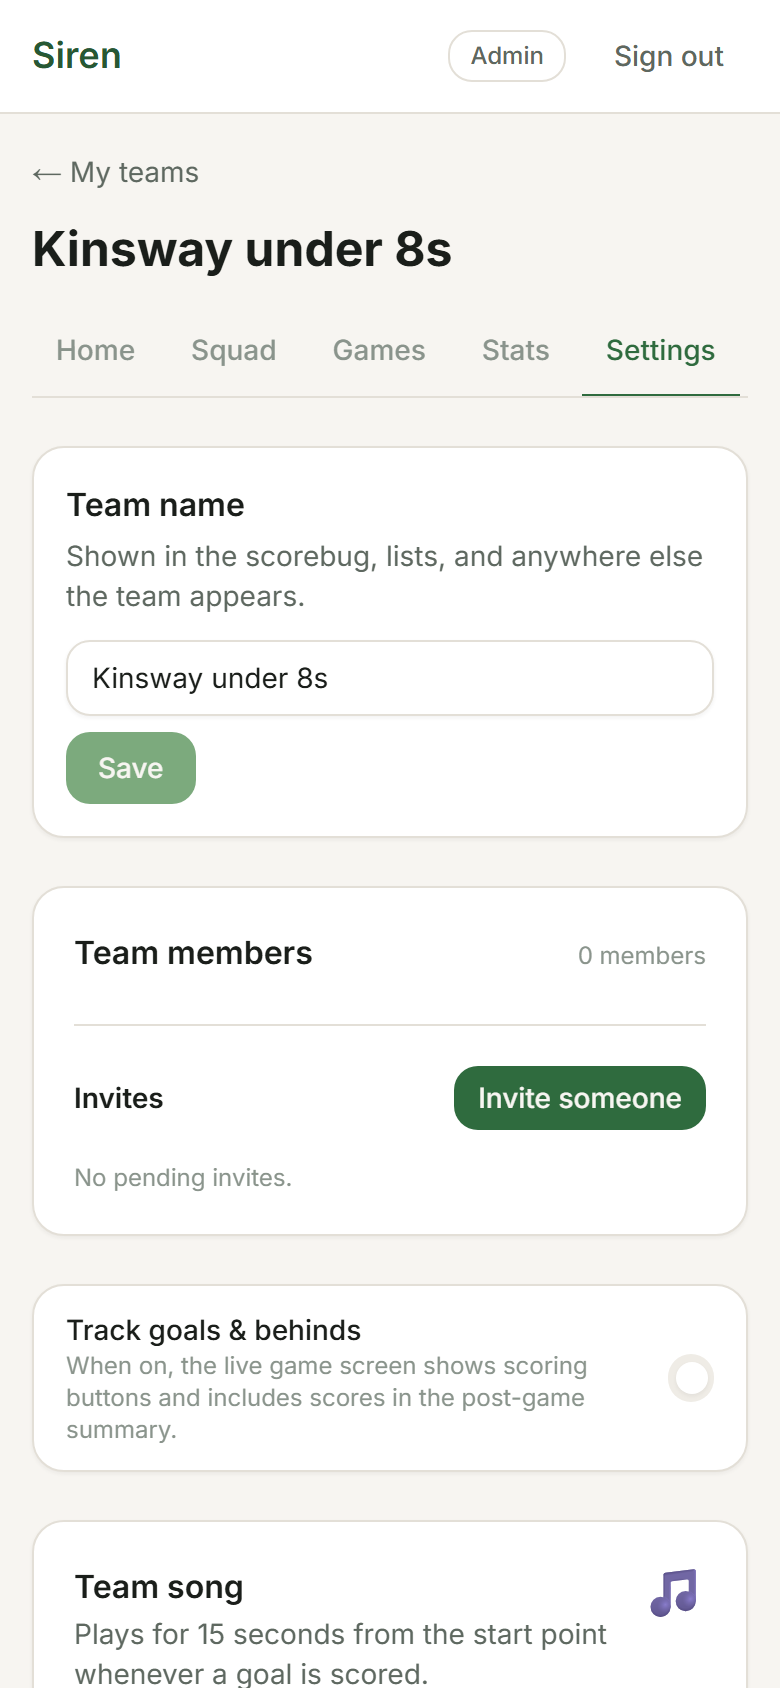Image resolution: width=780 pixels, height=1688 pixels.
Task: Click the Kinsway under 8s page title
Action: (242, 249)
